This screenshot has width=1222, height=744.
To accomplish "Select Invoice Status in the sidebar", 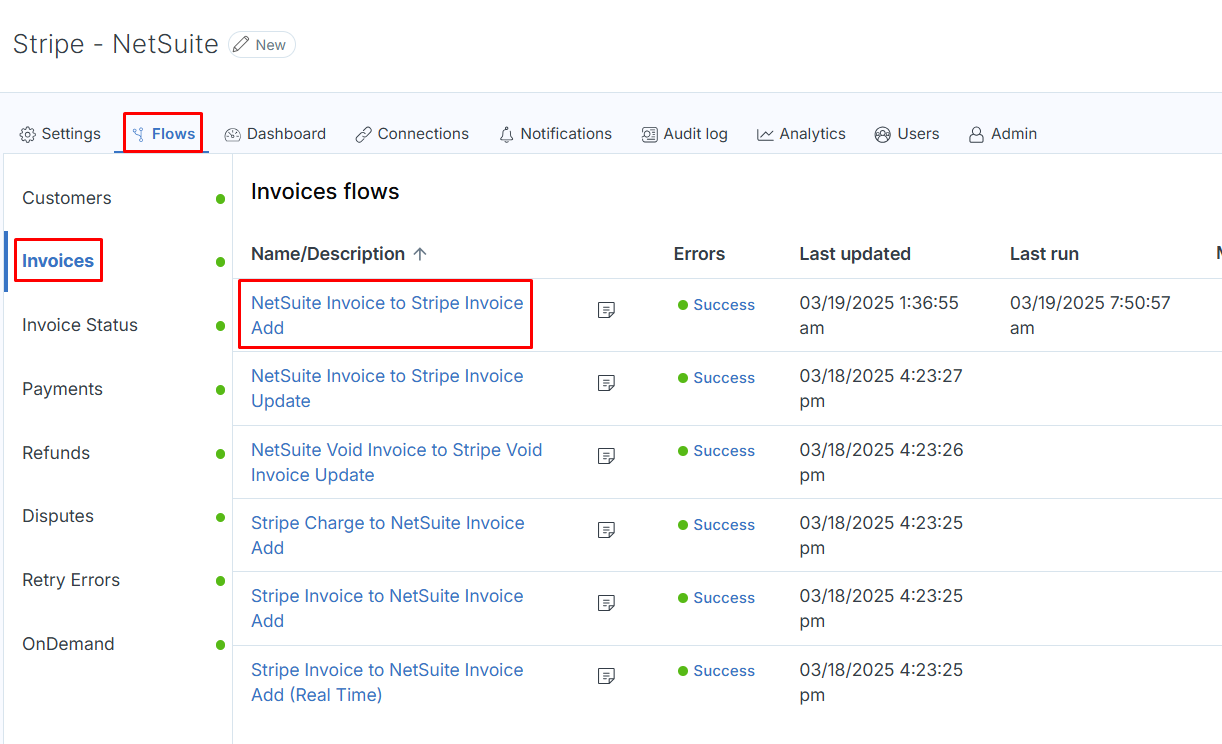I will tap(80, 325).
